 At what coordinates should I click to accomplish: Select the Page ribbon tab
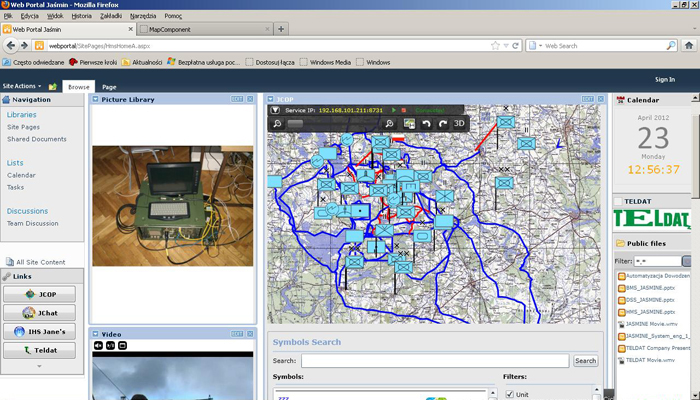click(x=109, y=87)
